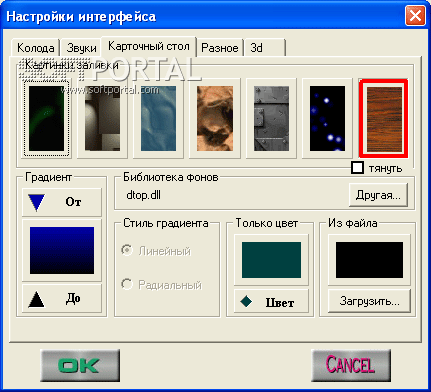
Task: Click the 'Другая...' library button
Action: coord(378,195)
